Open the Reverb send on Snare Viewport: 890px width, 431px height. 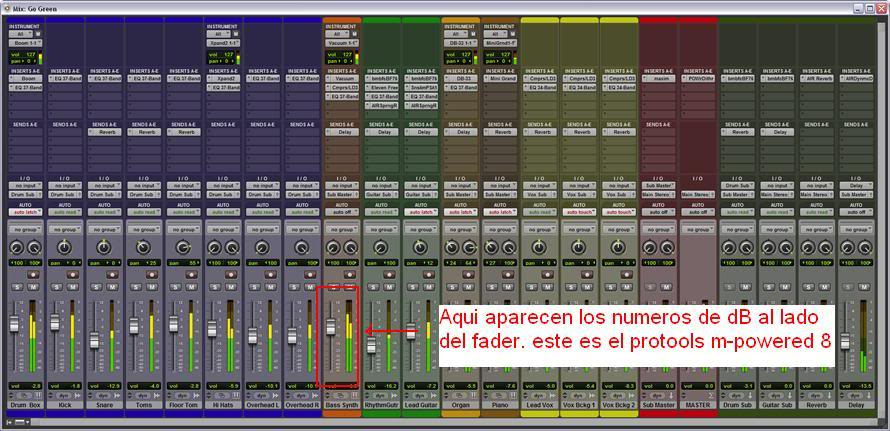click(x=104, y=132)
